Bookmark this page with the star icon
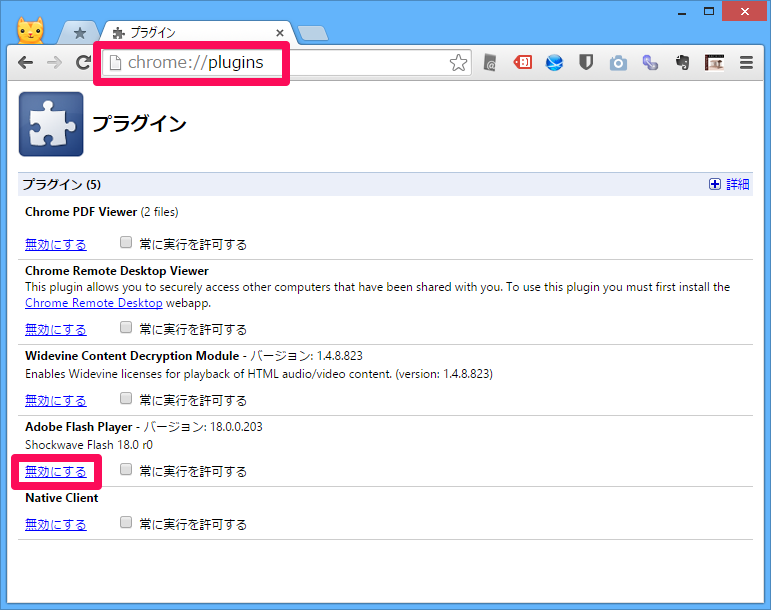The height and width of the screenshot is (610, 771). (458, 63)
